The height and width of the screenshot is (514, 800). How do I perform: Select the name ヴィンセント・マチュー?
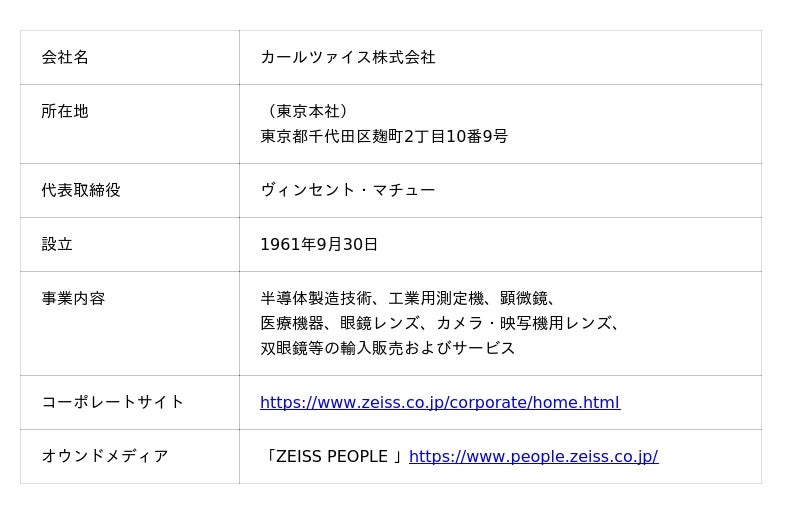click(347, 190)
